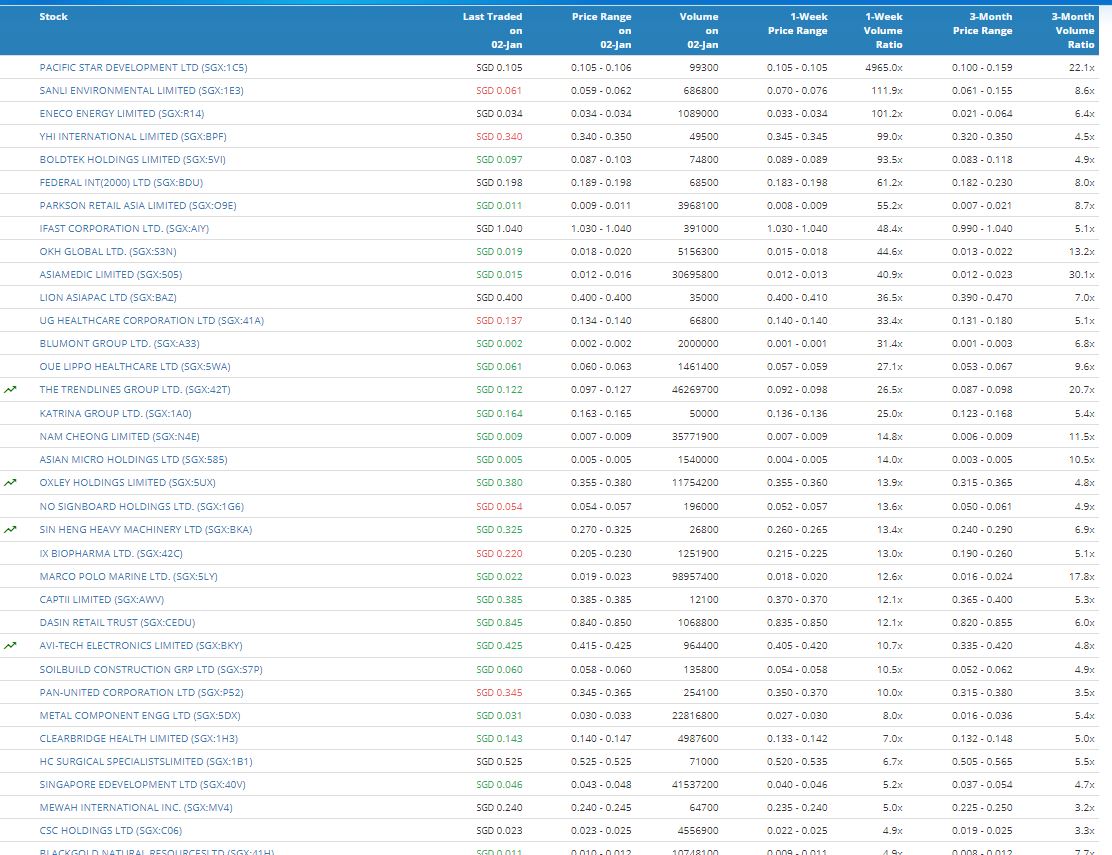1112x855 pixels.
Task: Open Oxley Holdings Limited stock link
Action: tap(128, 483)
